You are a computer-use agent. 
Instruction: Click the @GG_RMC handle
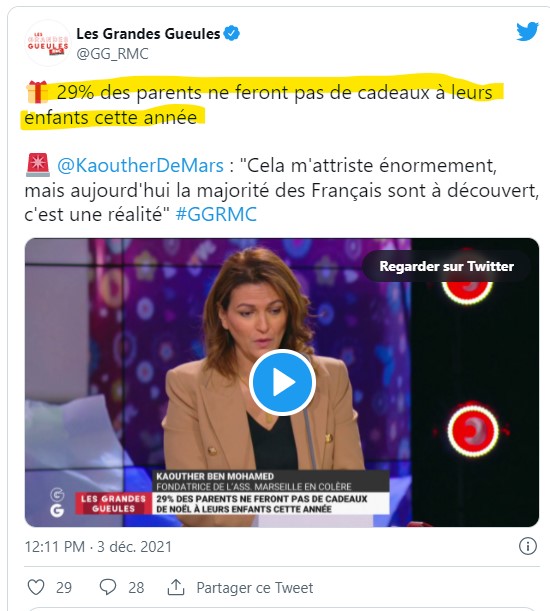(112, 54)
